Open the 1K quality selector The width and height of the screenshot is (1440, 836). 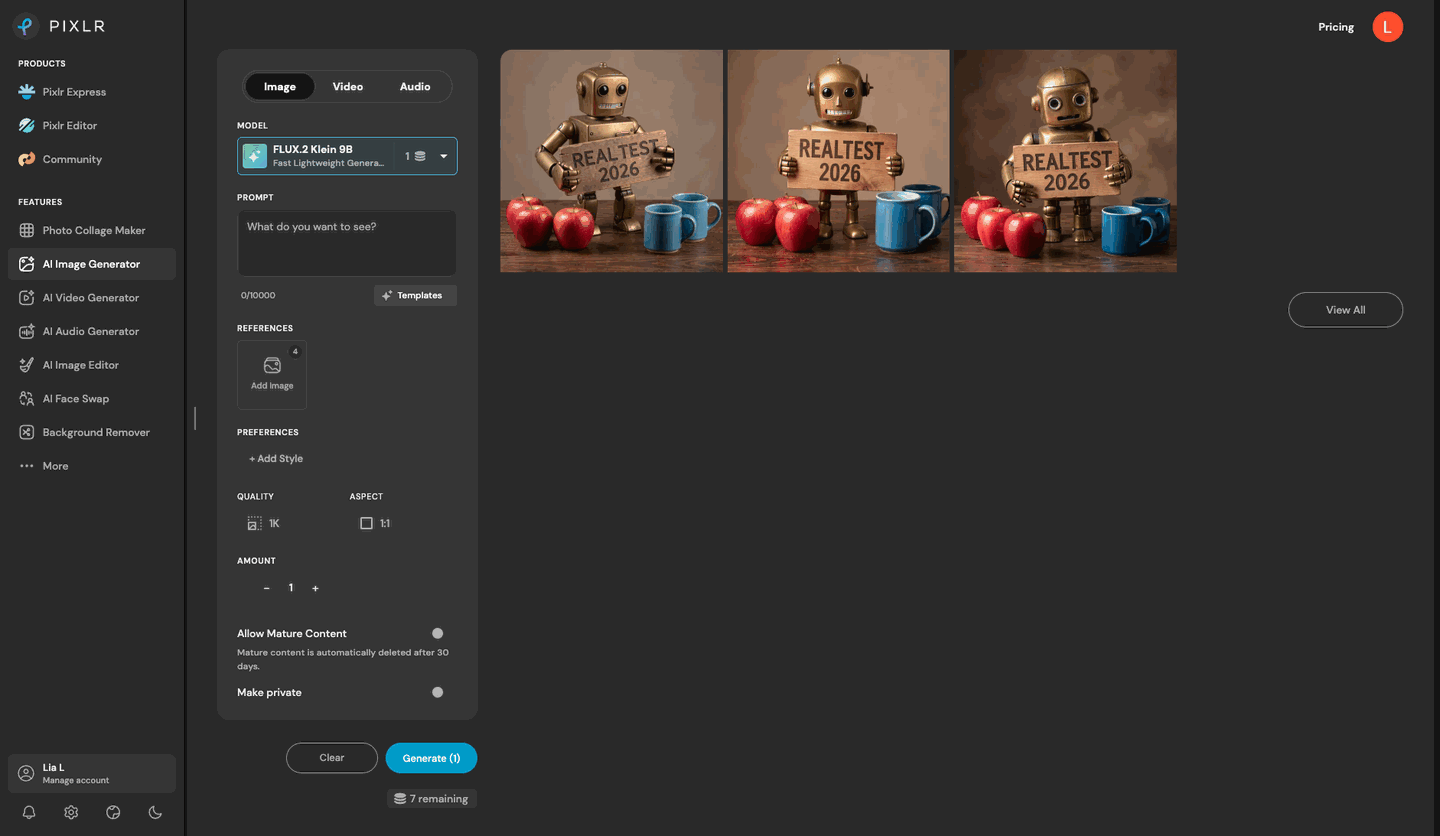pyautogui.click(x=264, y=523)
